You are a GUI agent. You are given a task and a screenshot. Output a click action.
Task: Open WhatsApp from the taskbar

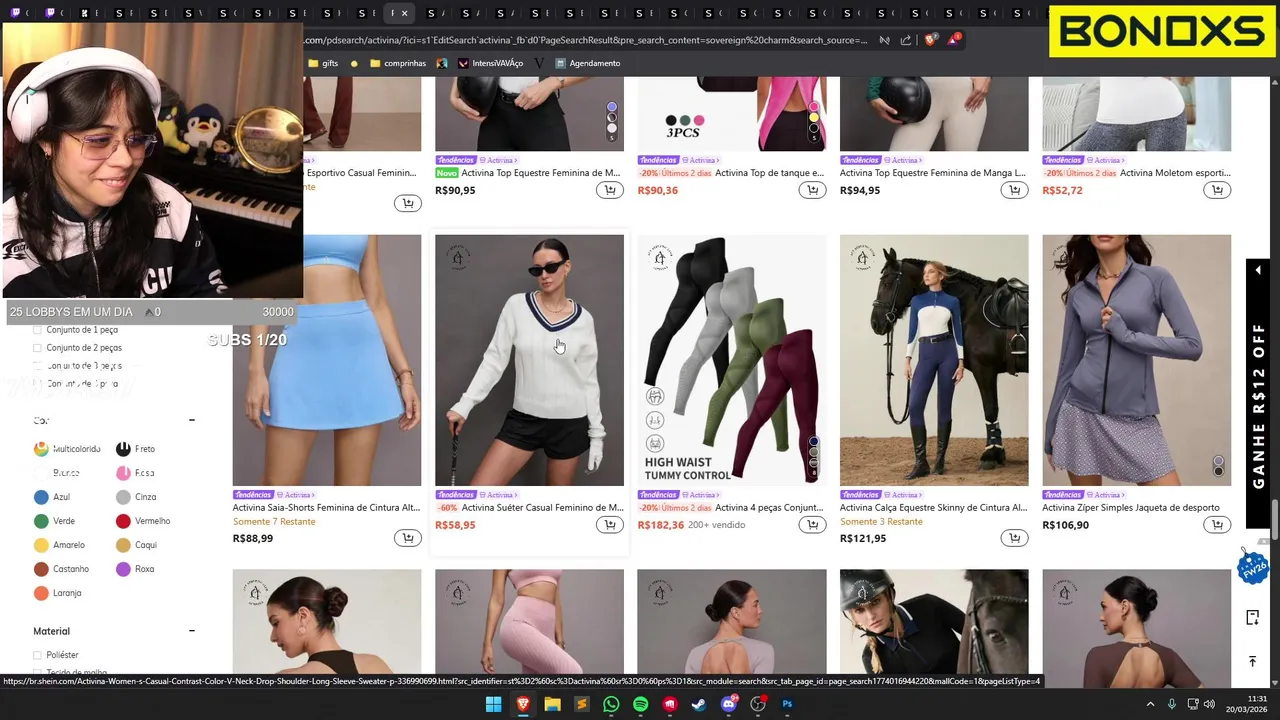click(611, 704)
